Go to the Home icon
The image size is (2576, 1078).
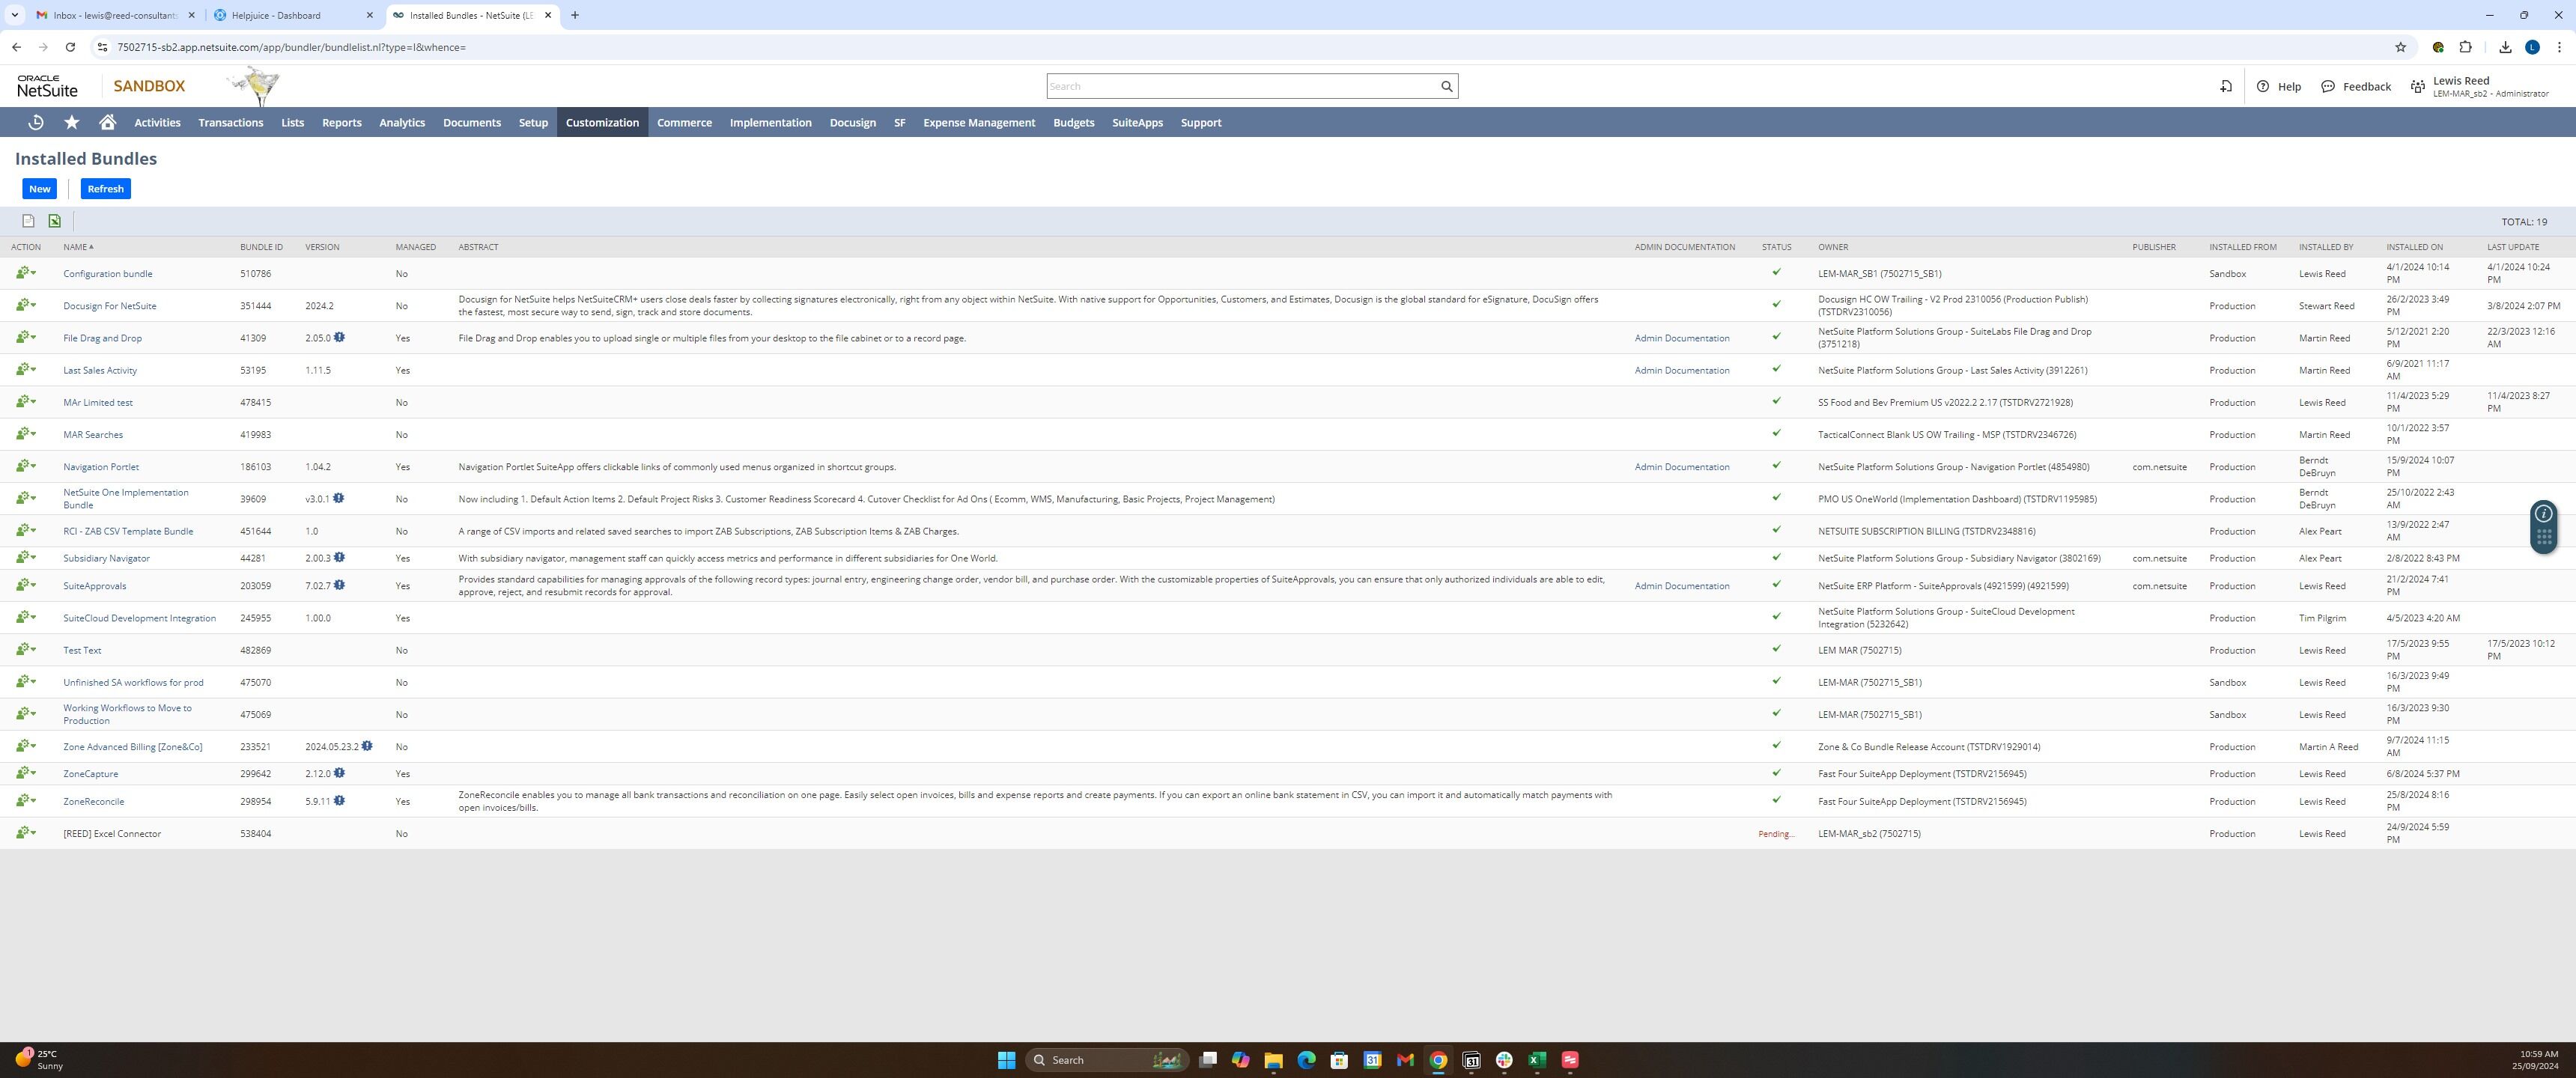point(108,122)
